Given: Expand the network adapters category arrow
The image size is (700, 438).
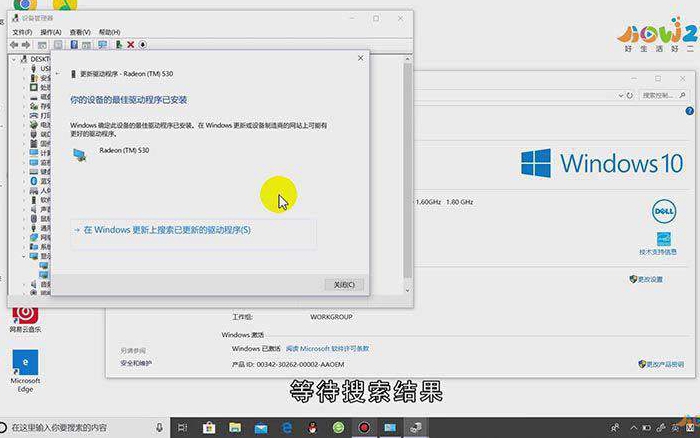Looking at the screenshot, I should coord(24,237).
